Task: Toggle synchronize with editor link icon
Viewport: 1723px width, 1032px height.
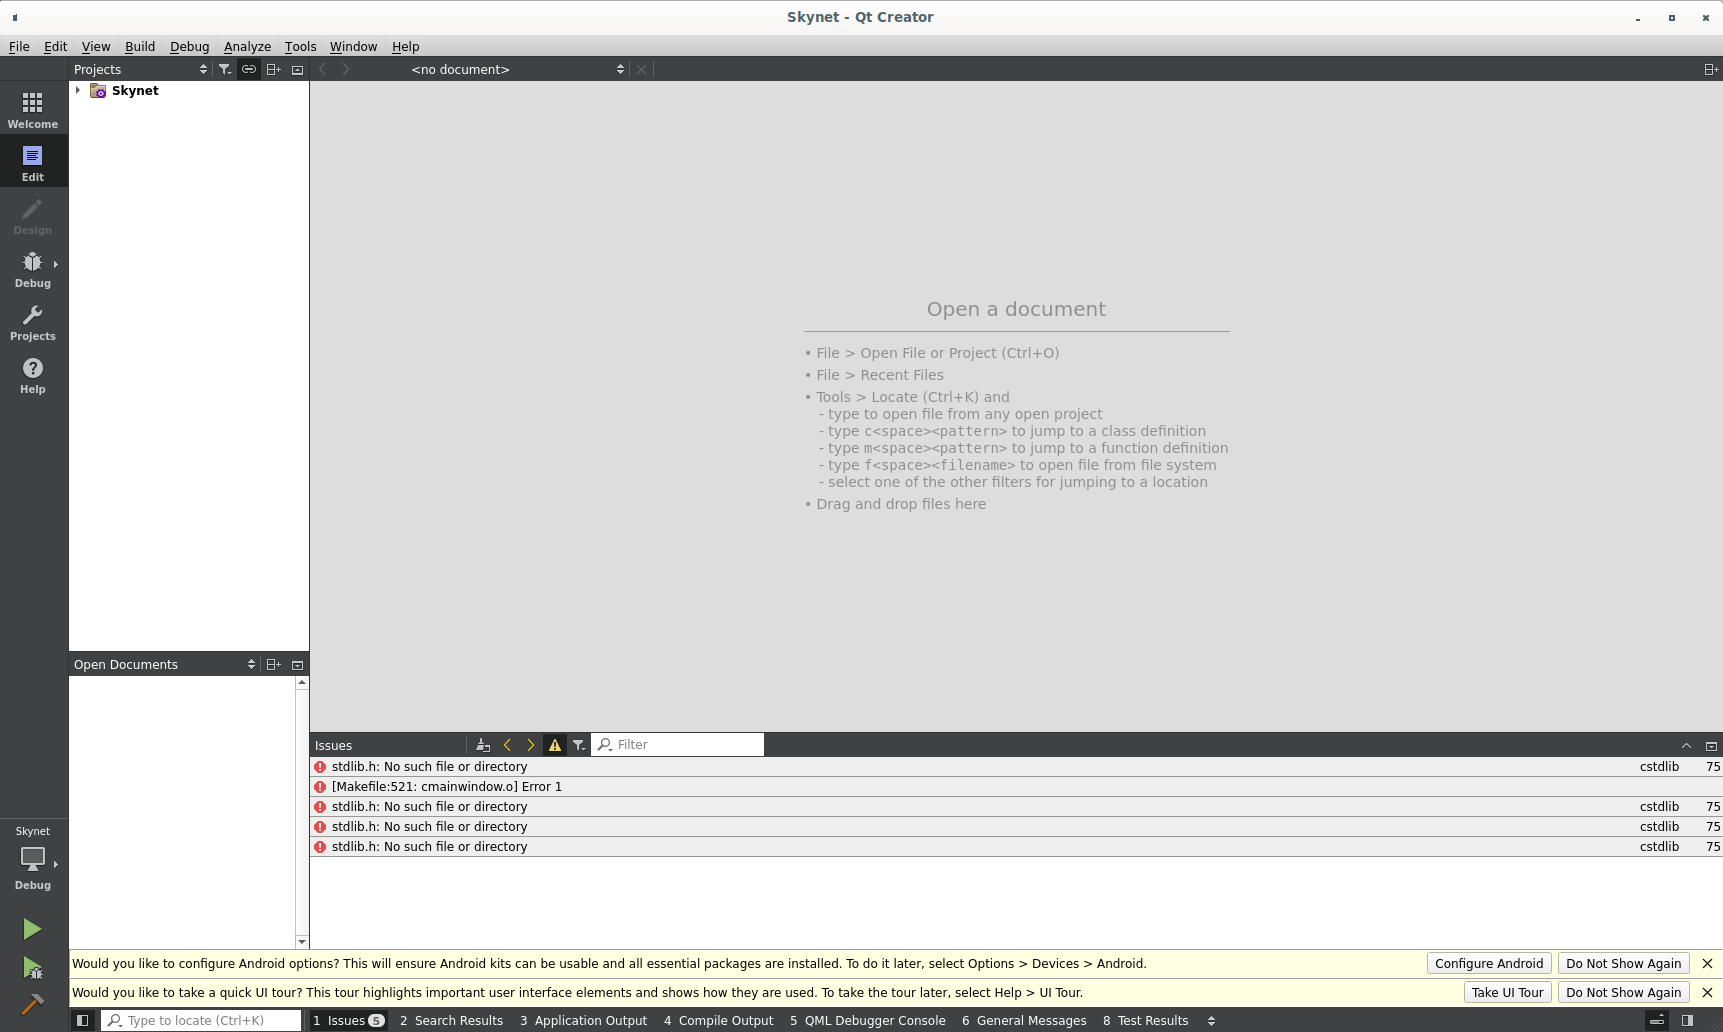Action: [249, 69]
